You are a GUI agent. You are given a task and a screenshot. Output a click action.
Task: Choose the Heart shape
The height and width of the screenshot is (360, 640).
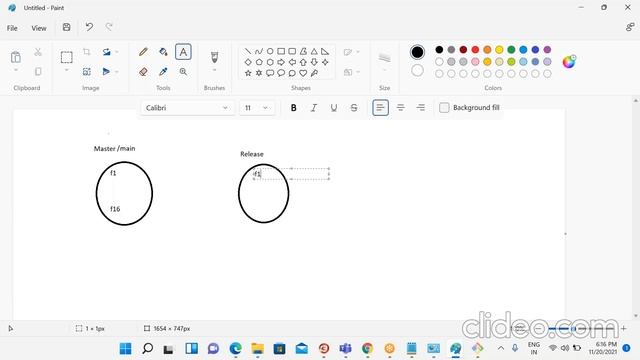tap(303, 73)
